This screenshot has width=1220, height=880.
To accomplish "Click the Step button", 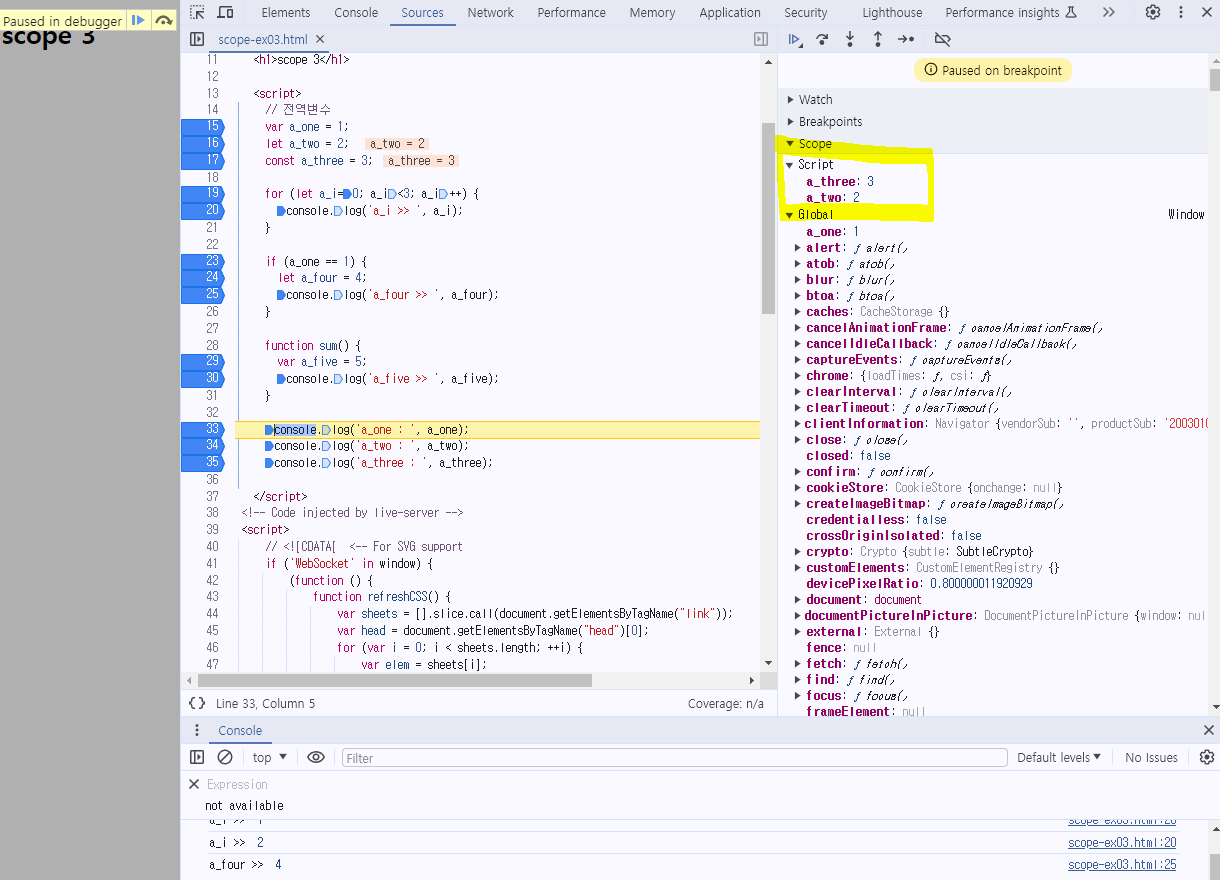I will point(906,39).
